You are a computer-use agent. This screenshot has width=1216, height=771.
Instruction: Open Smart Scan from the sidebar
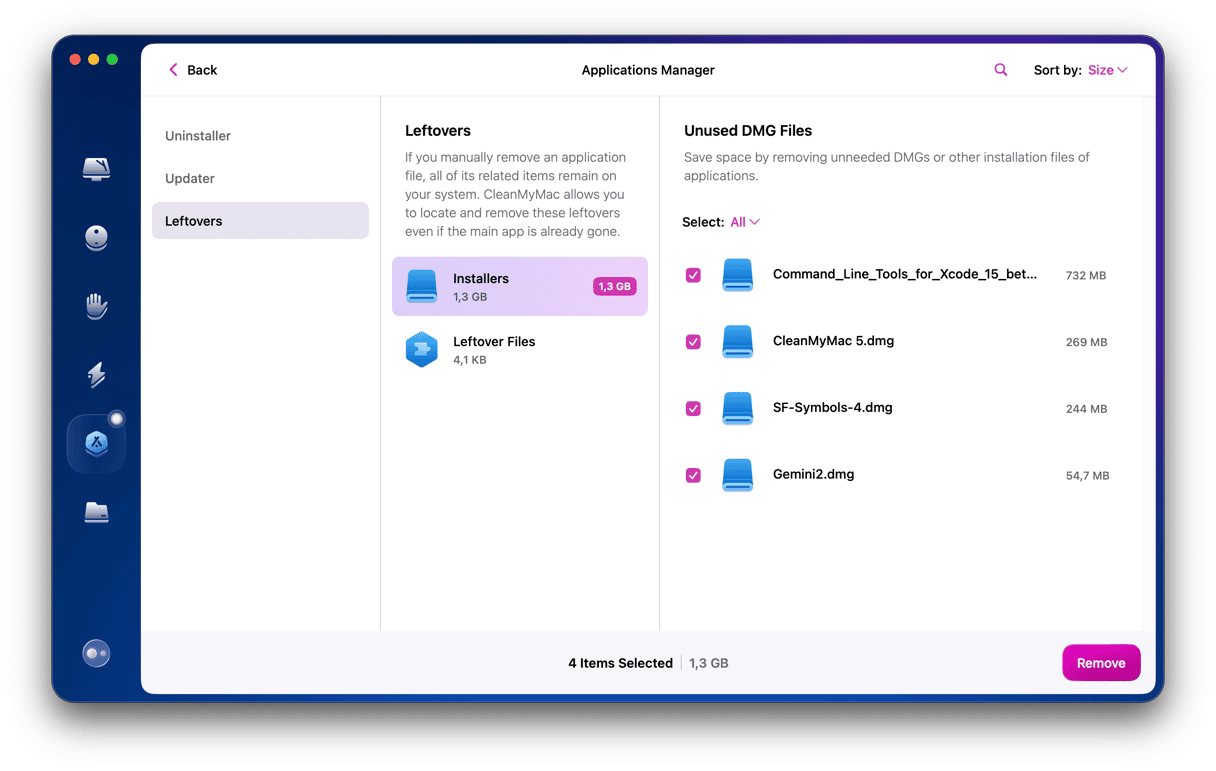click(x=96, y=168)
